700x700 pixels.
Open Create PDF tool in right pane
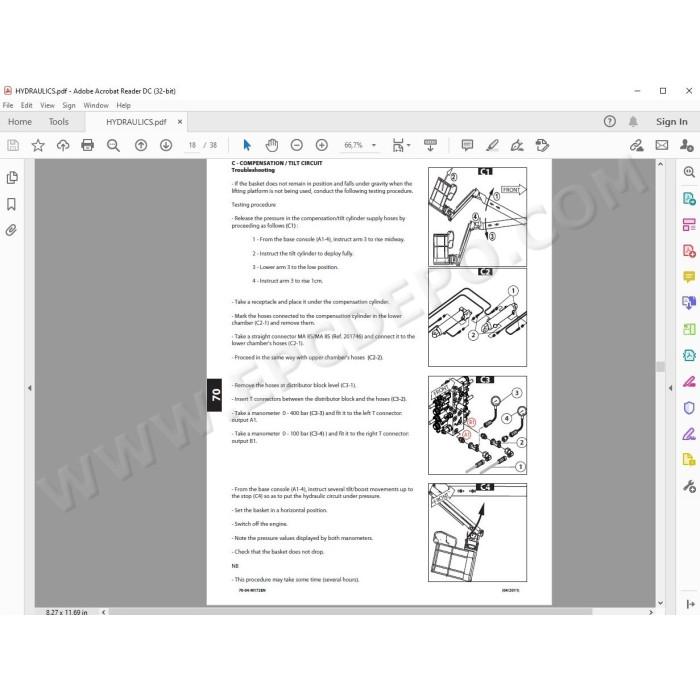(x=689, y=251)
